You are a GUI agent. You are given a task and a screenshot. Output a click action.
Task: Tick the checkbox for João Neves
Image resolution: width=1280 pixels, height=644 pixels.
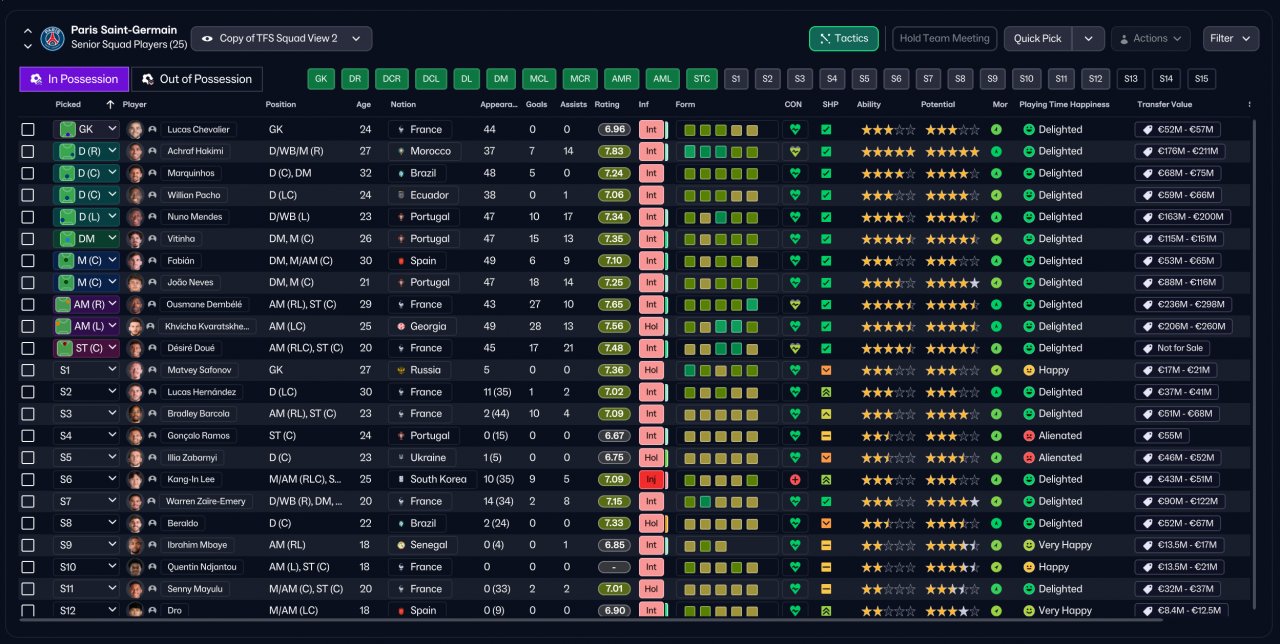(28, 283)
